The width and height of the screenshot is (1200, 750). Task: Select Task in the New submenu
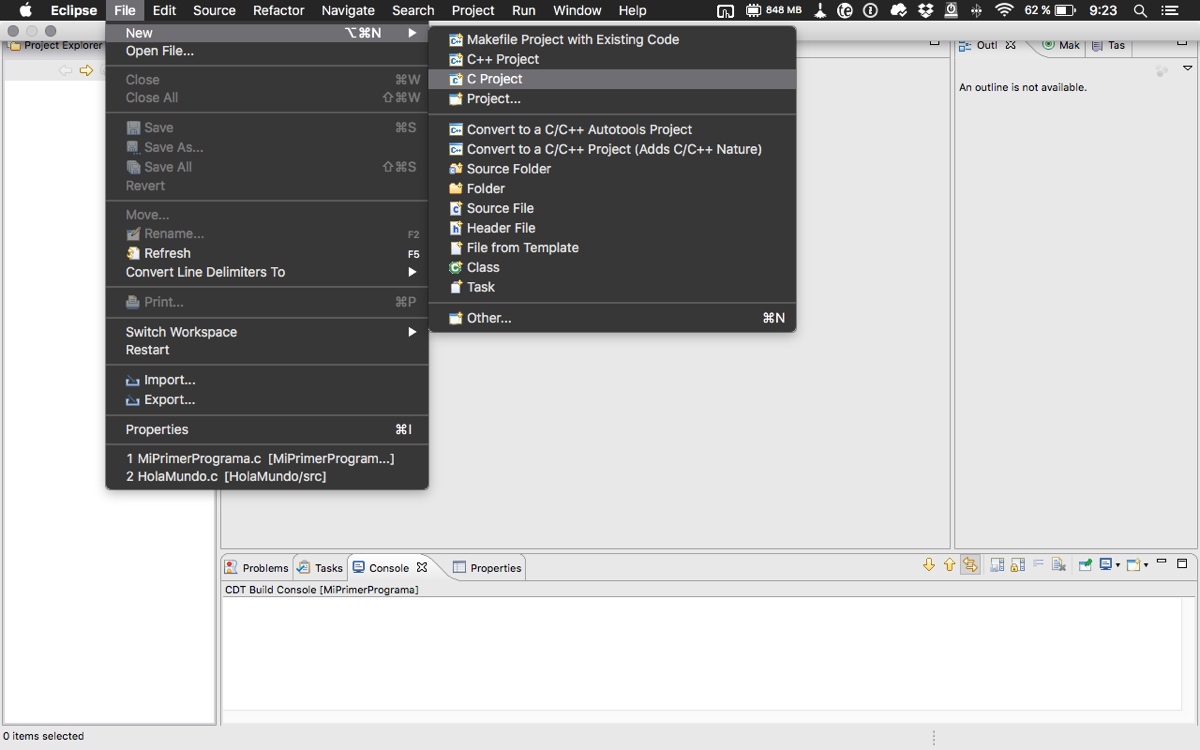tap(612, 287)
